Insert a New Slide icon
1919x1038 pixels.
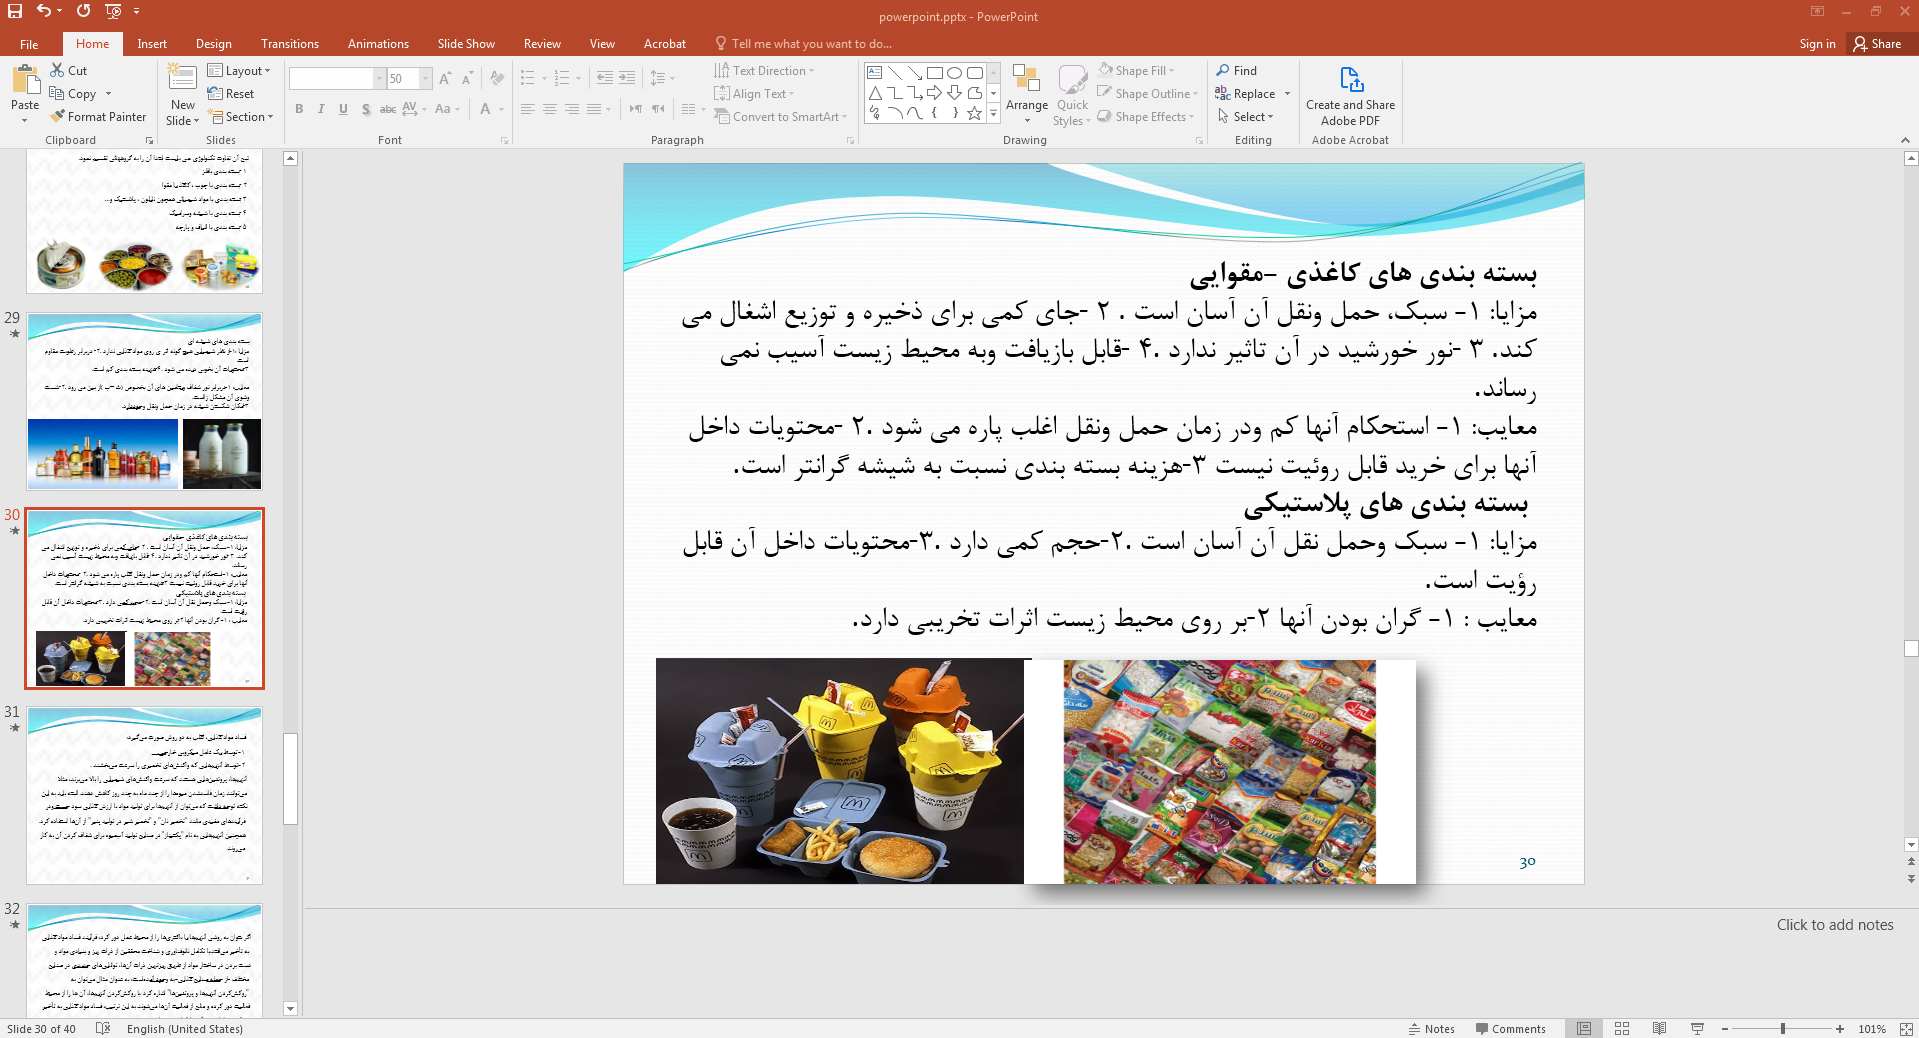182,79
